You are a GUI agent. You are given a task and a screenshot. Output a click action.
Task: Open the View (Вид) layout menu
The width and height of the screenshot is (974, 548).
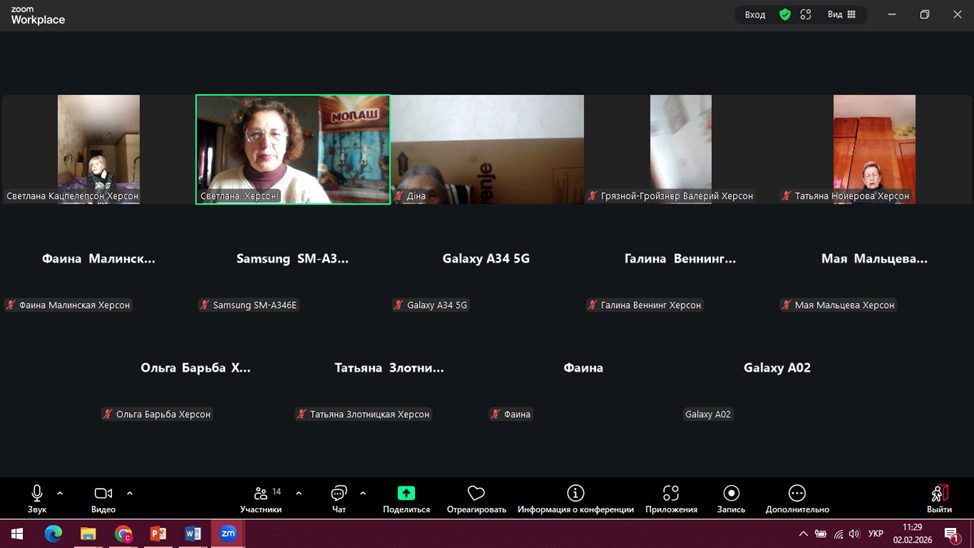[x=841, y=15]
